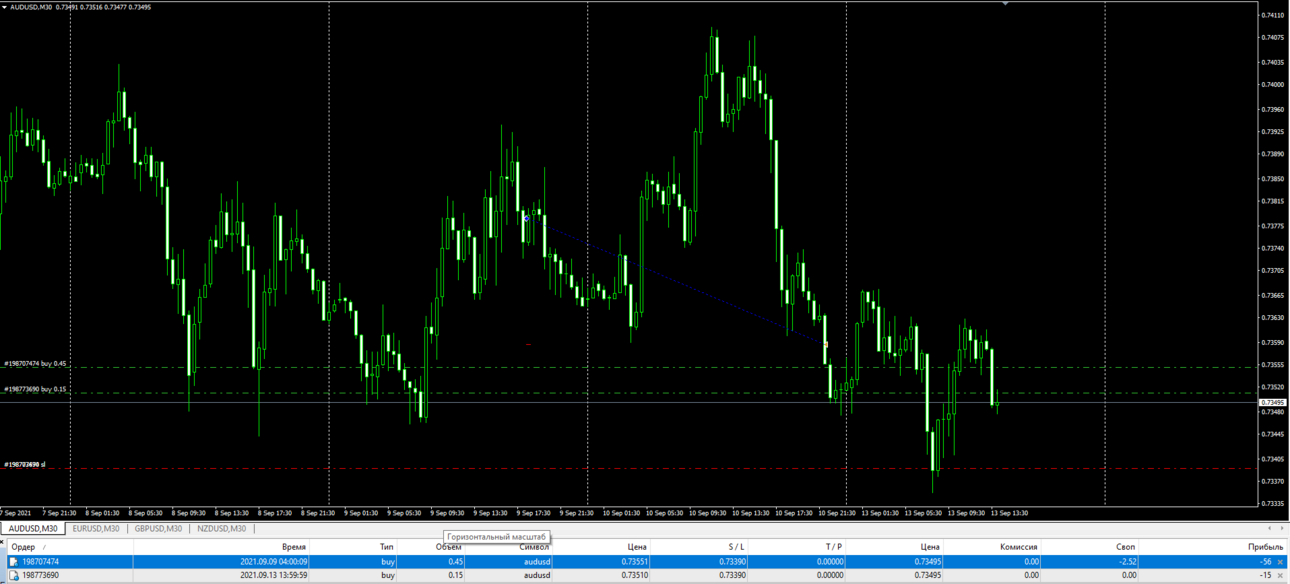Click the order icon of ticket 198707474

point(14,562)
